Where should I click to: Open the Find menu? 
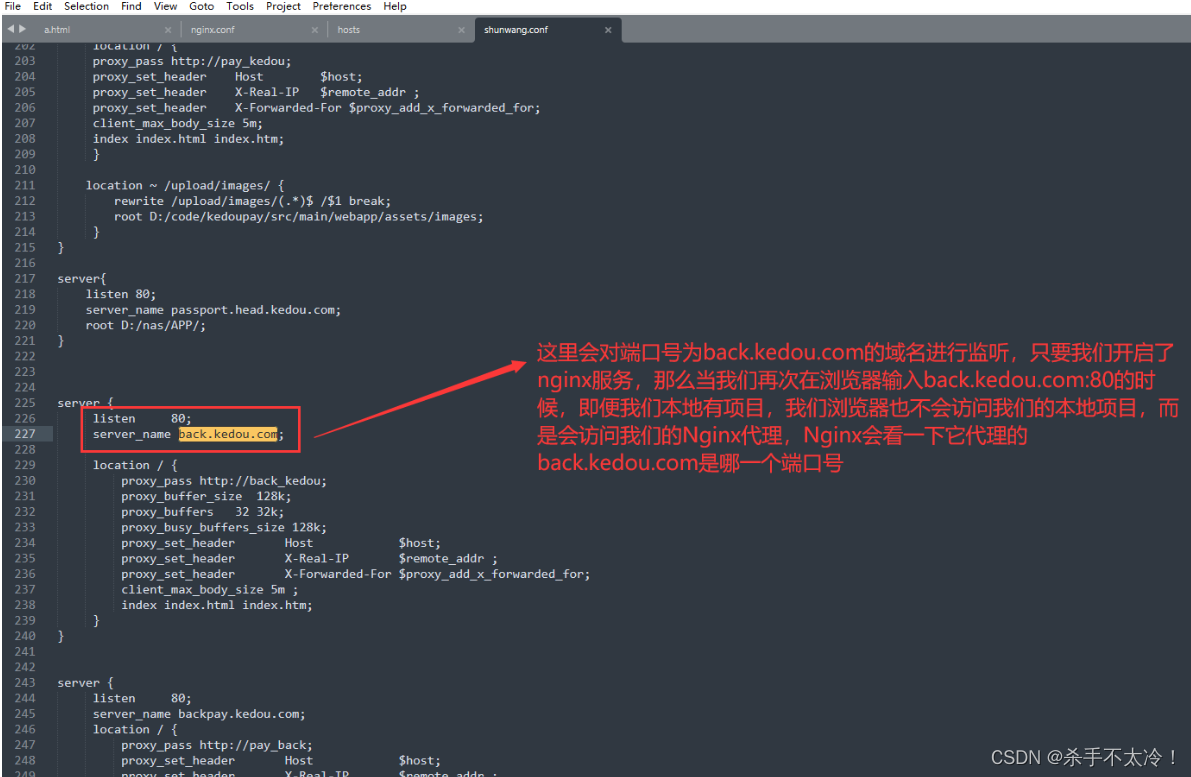click(x=131, y=6)
